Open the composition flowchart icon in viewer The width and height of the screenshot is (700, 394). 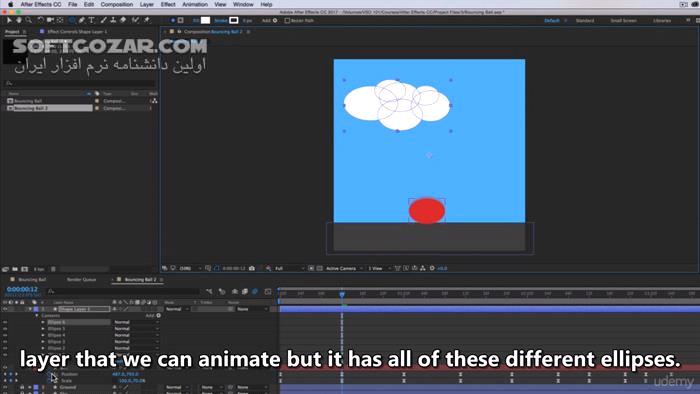point(423,268)
